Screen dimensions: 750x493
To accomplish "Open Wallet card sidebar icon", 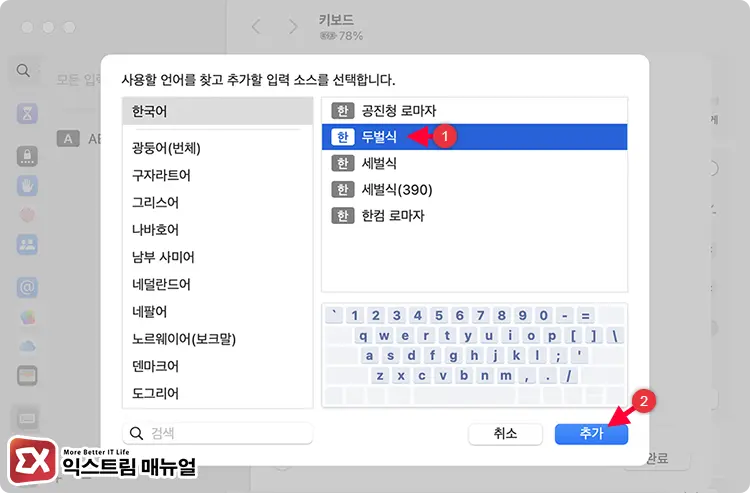I will (x=27, y=376).
